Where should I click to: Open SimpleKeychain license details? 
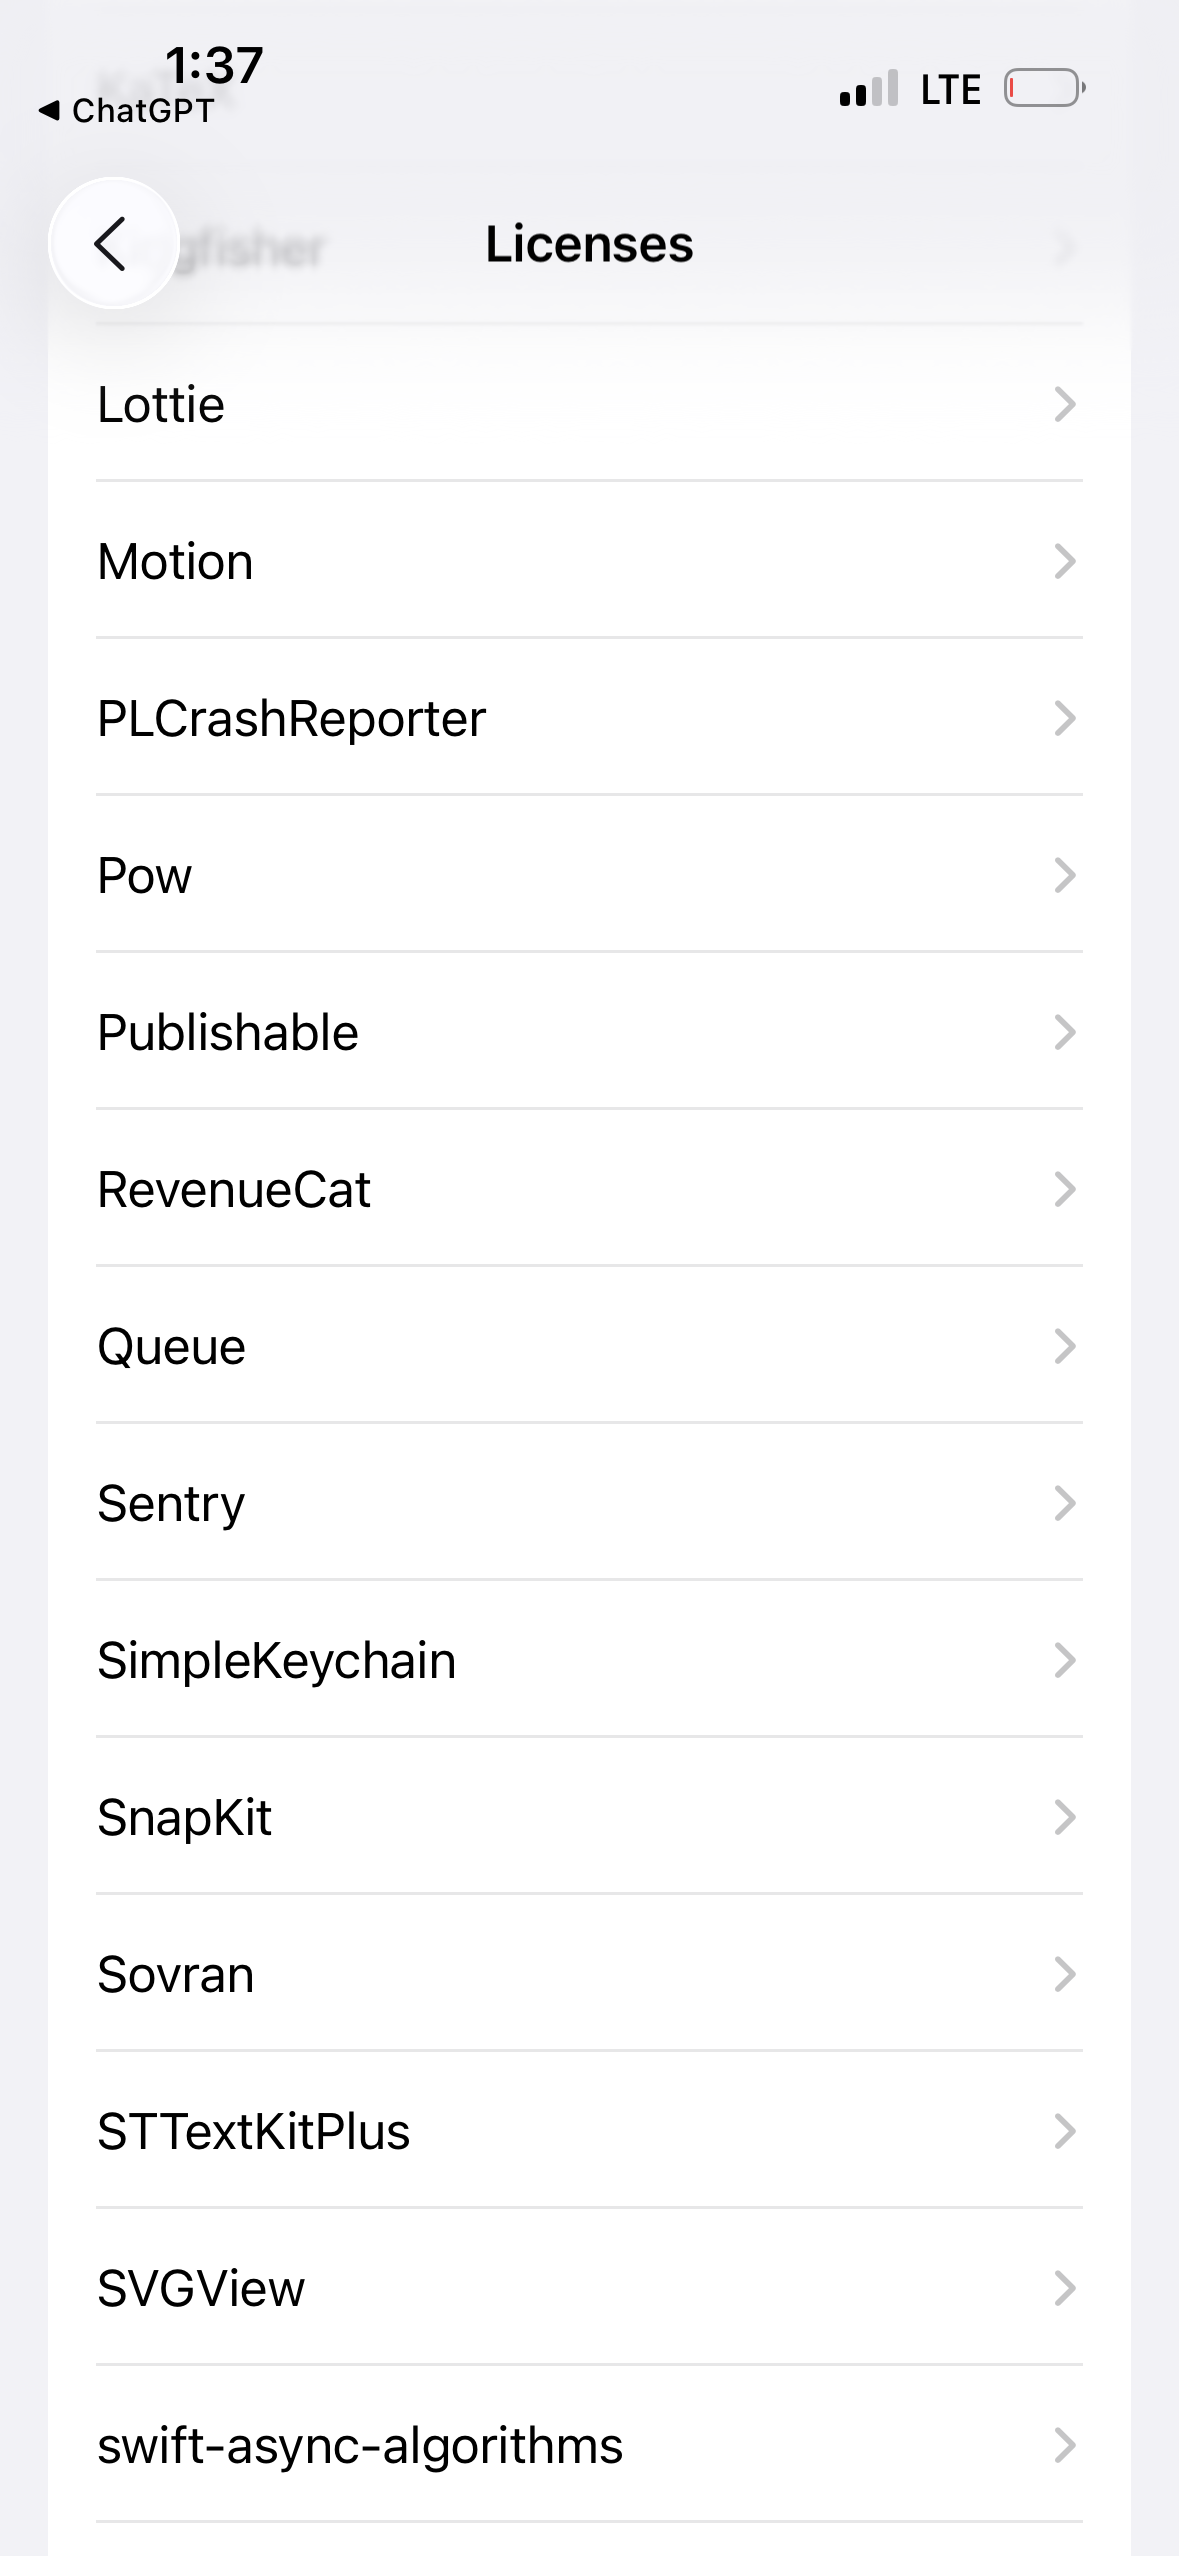click(x=589, y=1661)
